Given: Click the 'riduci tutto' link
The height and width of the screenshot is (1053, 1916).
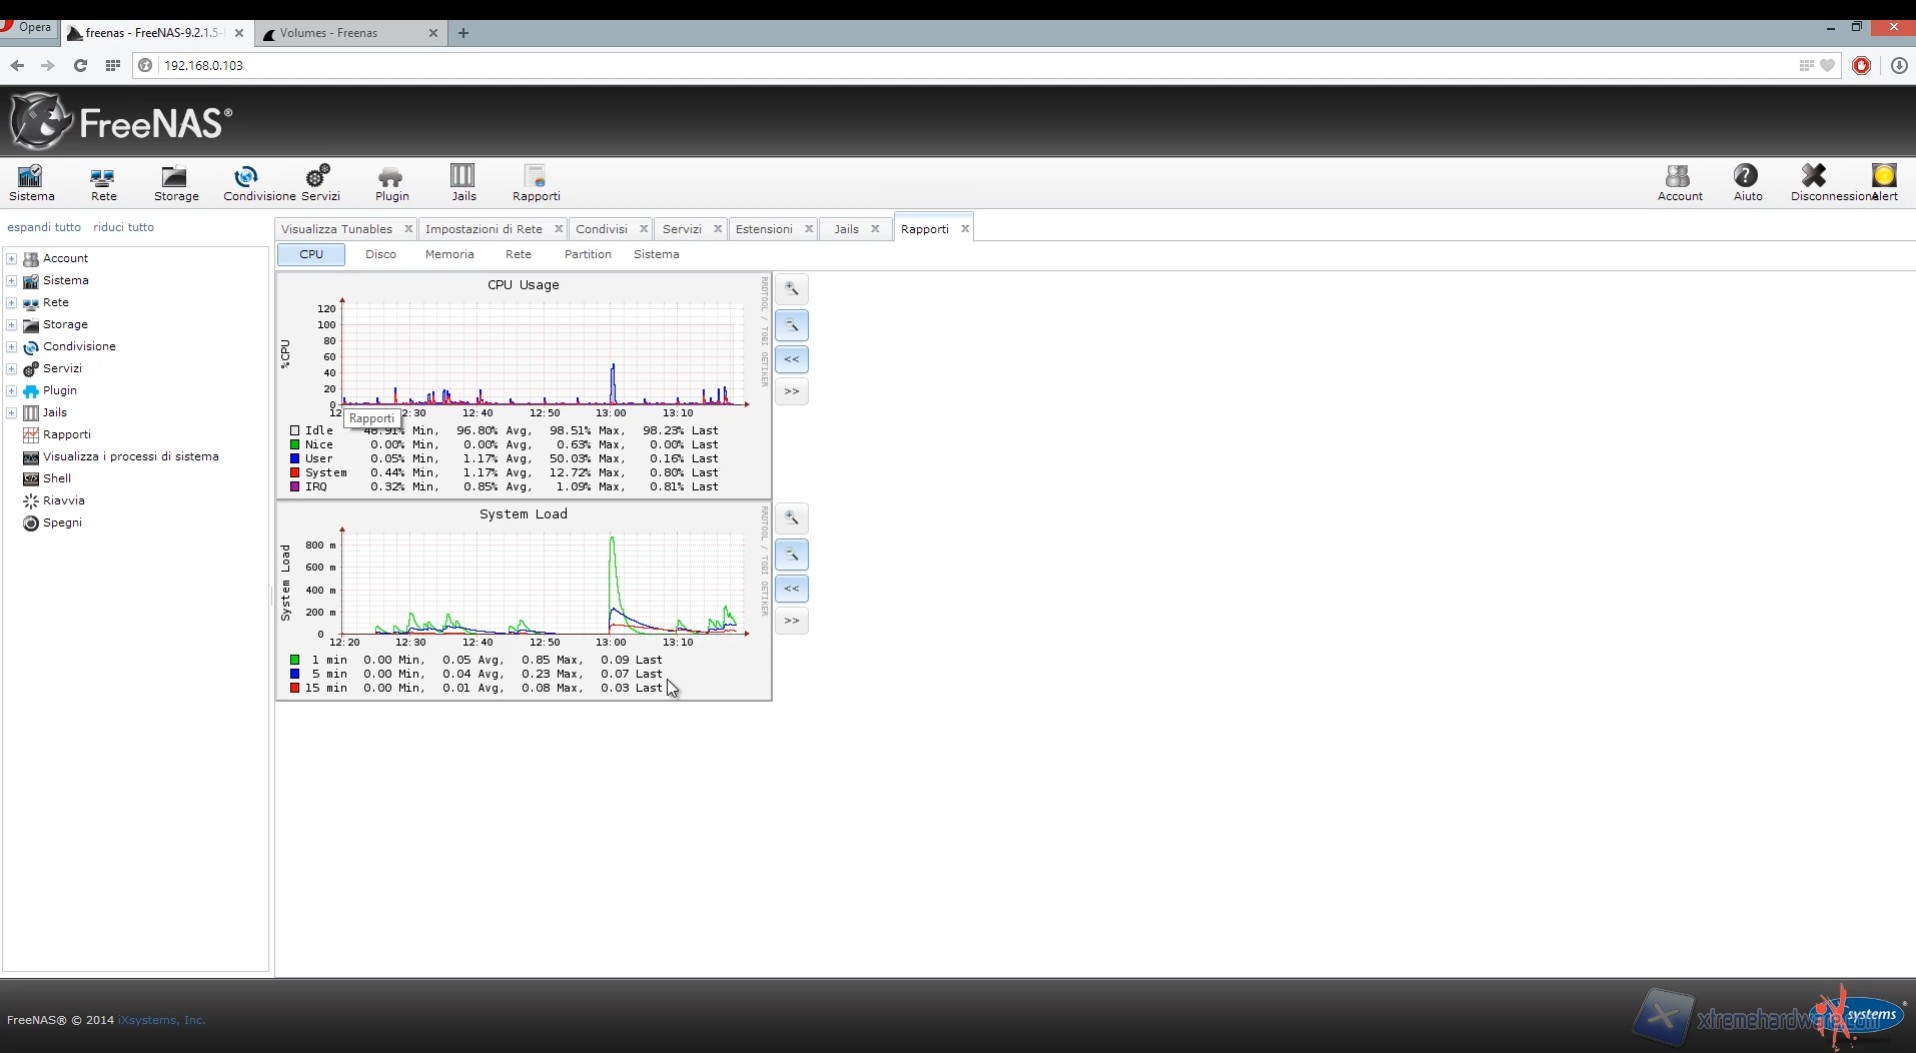Looking at the screenshot, I should point(123,227).
